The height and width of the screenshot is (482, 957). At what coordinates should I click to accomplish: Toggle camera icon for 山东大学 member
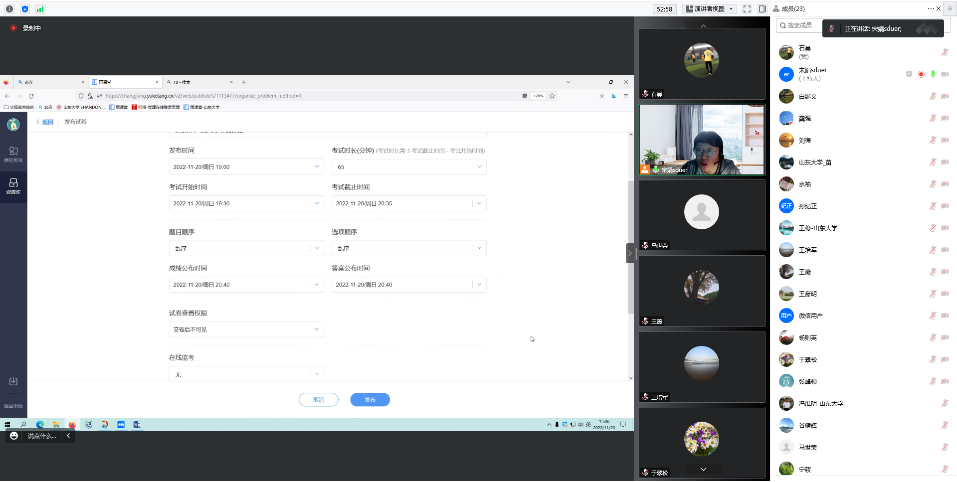point(944,162)
